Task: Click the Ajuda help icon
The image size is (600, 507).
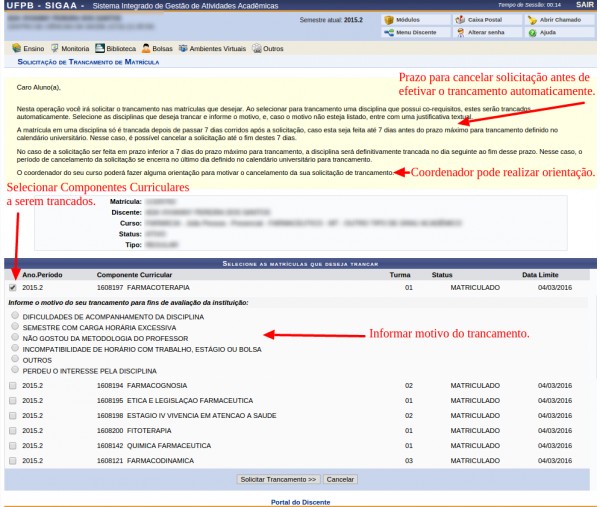Action: point(532,33)
